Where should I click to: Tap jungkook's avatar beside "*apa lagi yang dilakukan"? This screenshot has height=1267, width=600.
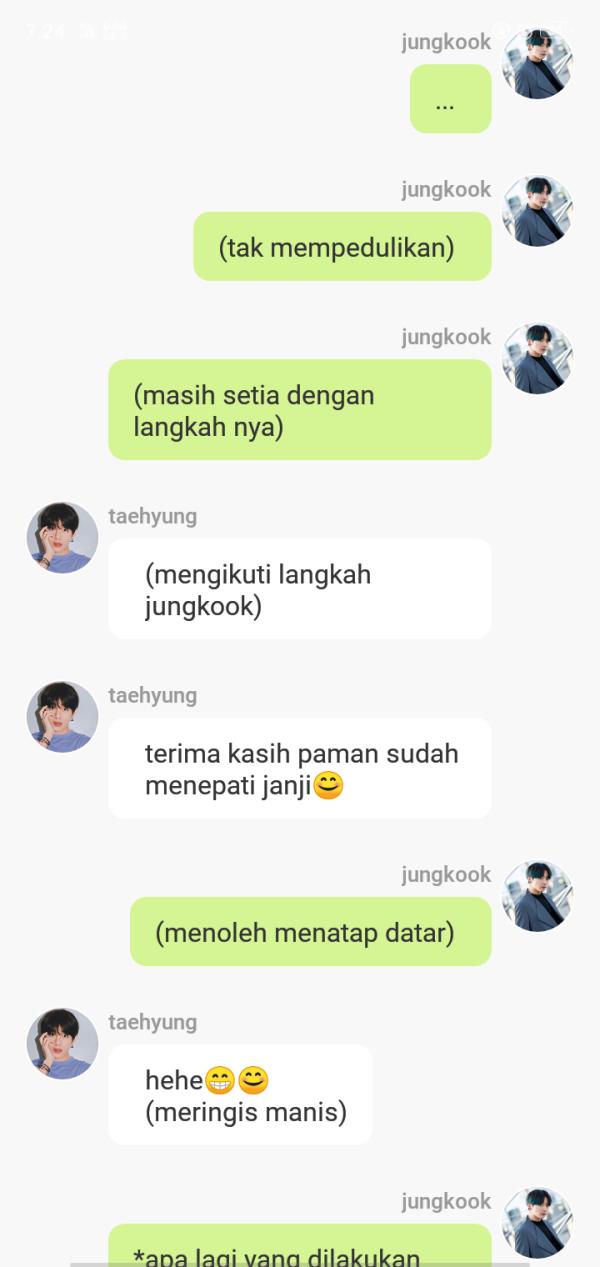(537, 1223)
